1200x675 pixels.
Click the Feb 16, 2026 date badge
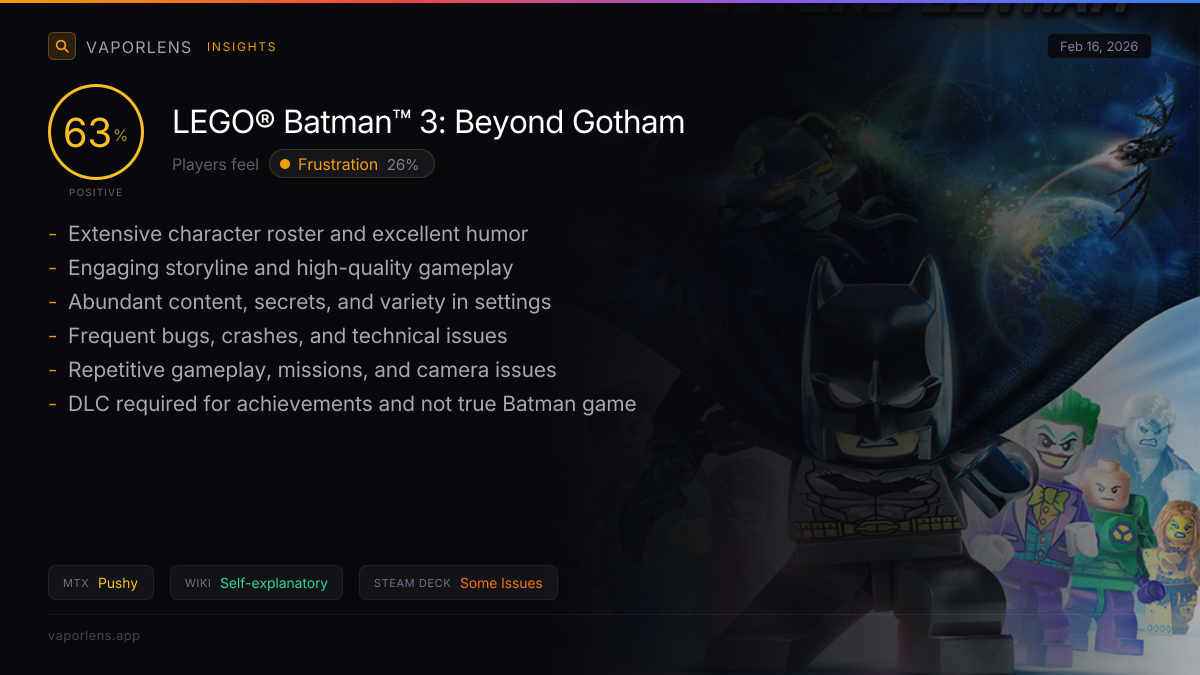[1099, 47]
